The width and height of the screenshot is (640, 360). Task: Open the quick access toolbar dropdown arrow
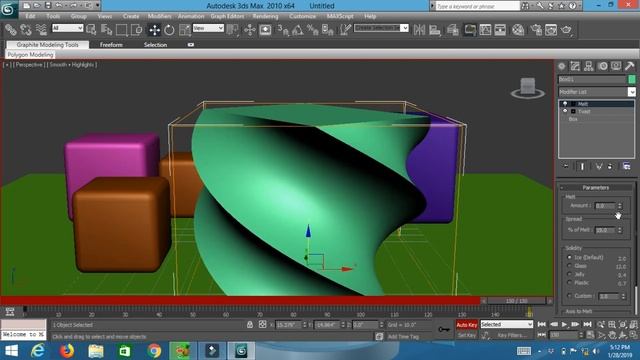98,5
